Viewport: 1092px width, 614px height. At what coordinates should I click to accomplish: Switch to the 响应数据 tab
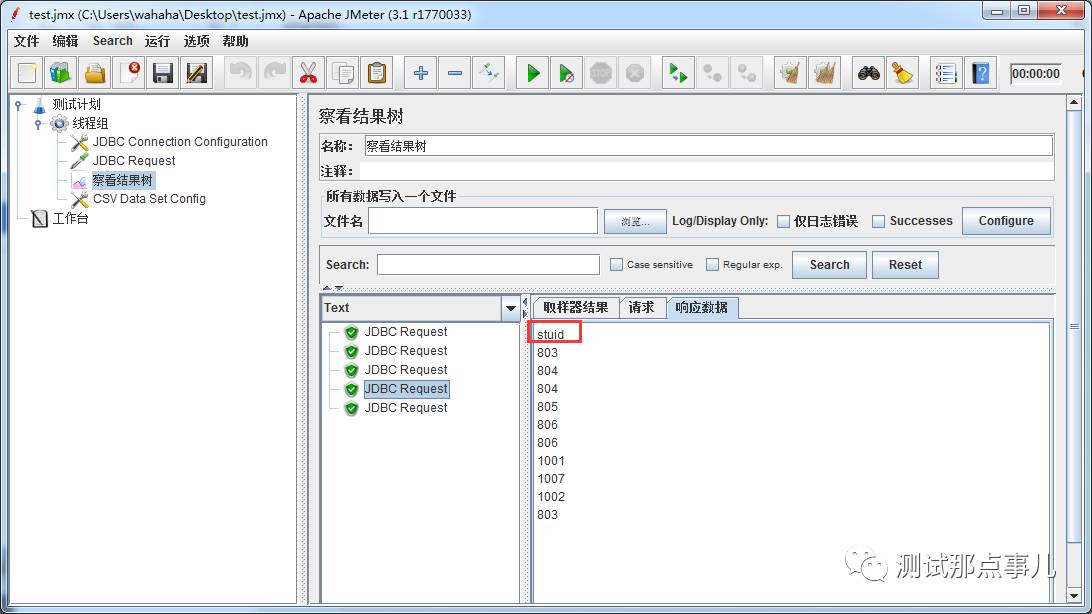[702, 308]
